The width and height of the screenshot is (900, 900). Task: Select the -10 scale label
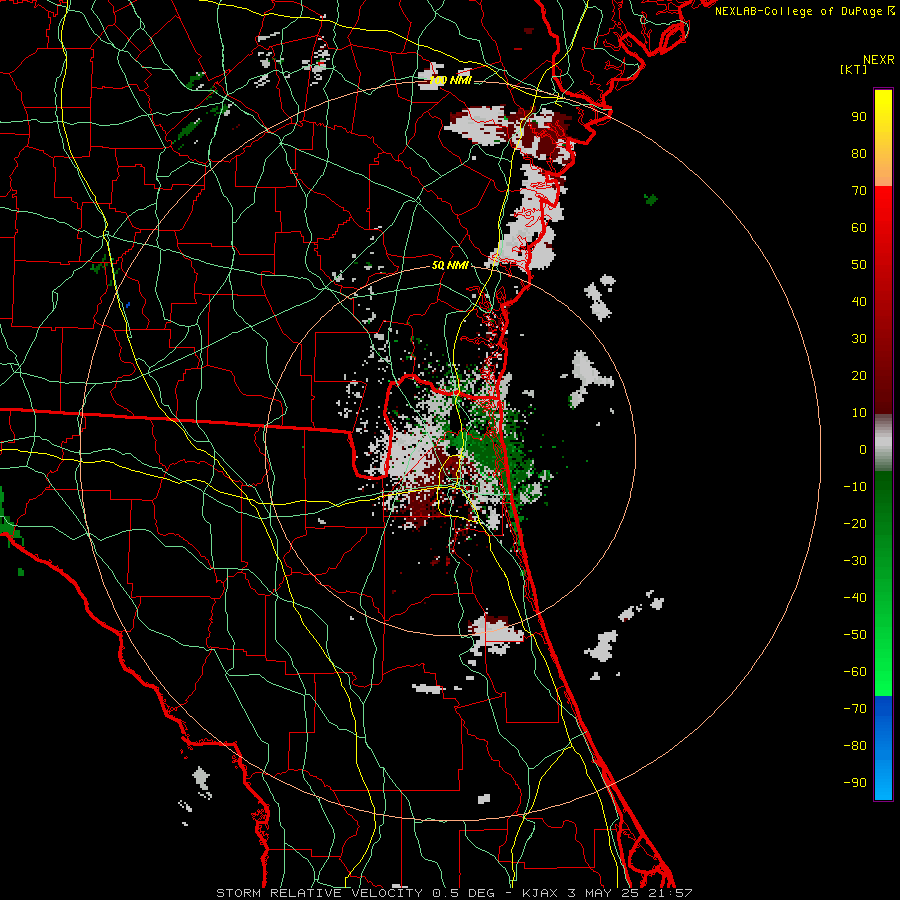(855, 487)
